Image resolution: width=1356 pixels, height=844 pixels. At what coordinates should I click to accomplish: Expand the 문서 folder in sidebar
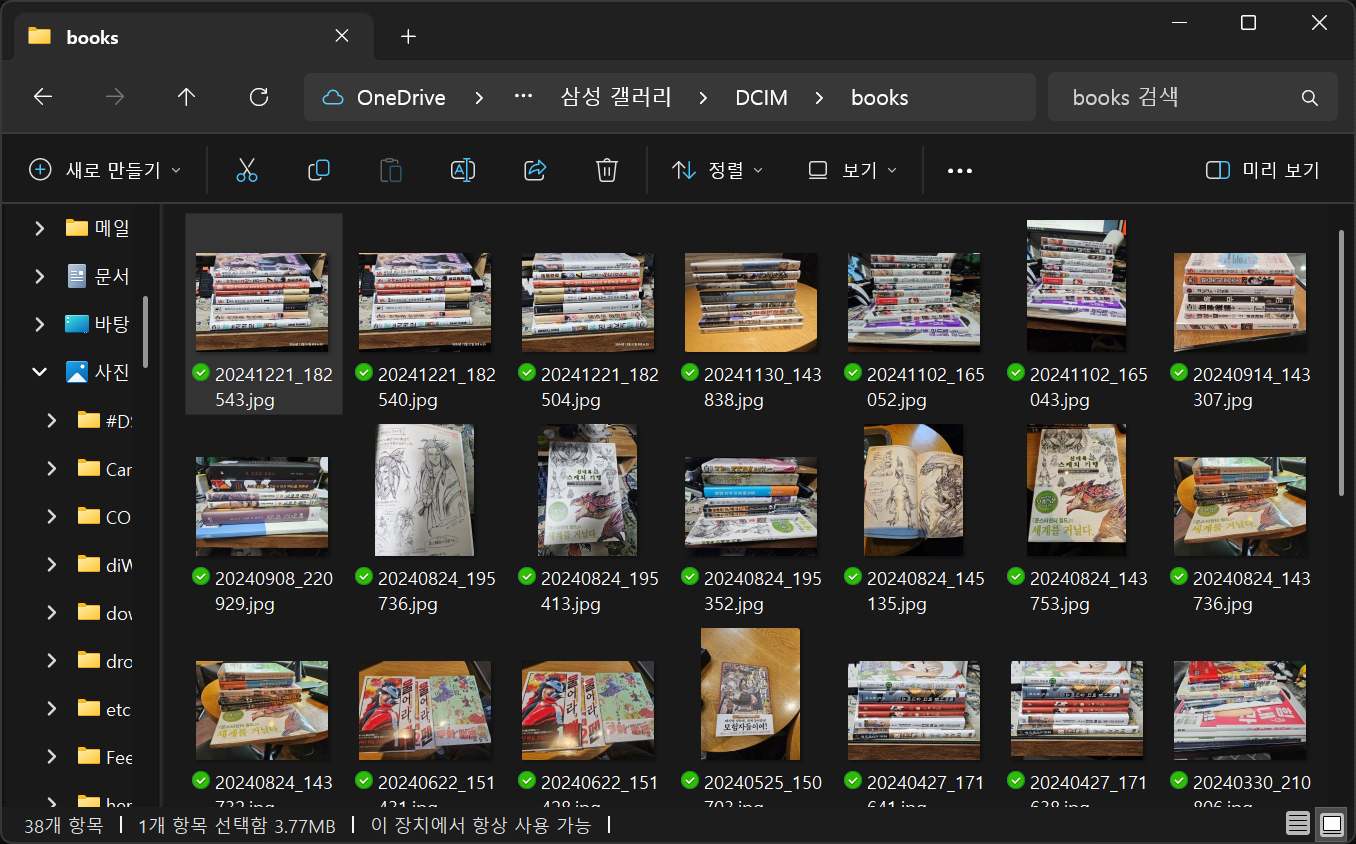tap(40, 276)
